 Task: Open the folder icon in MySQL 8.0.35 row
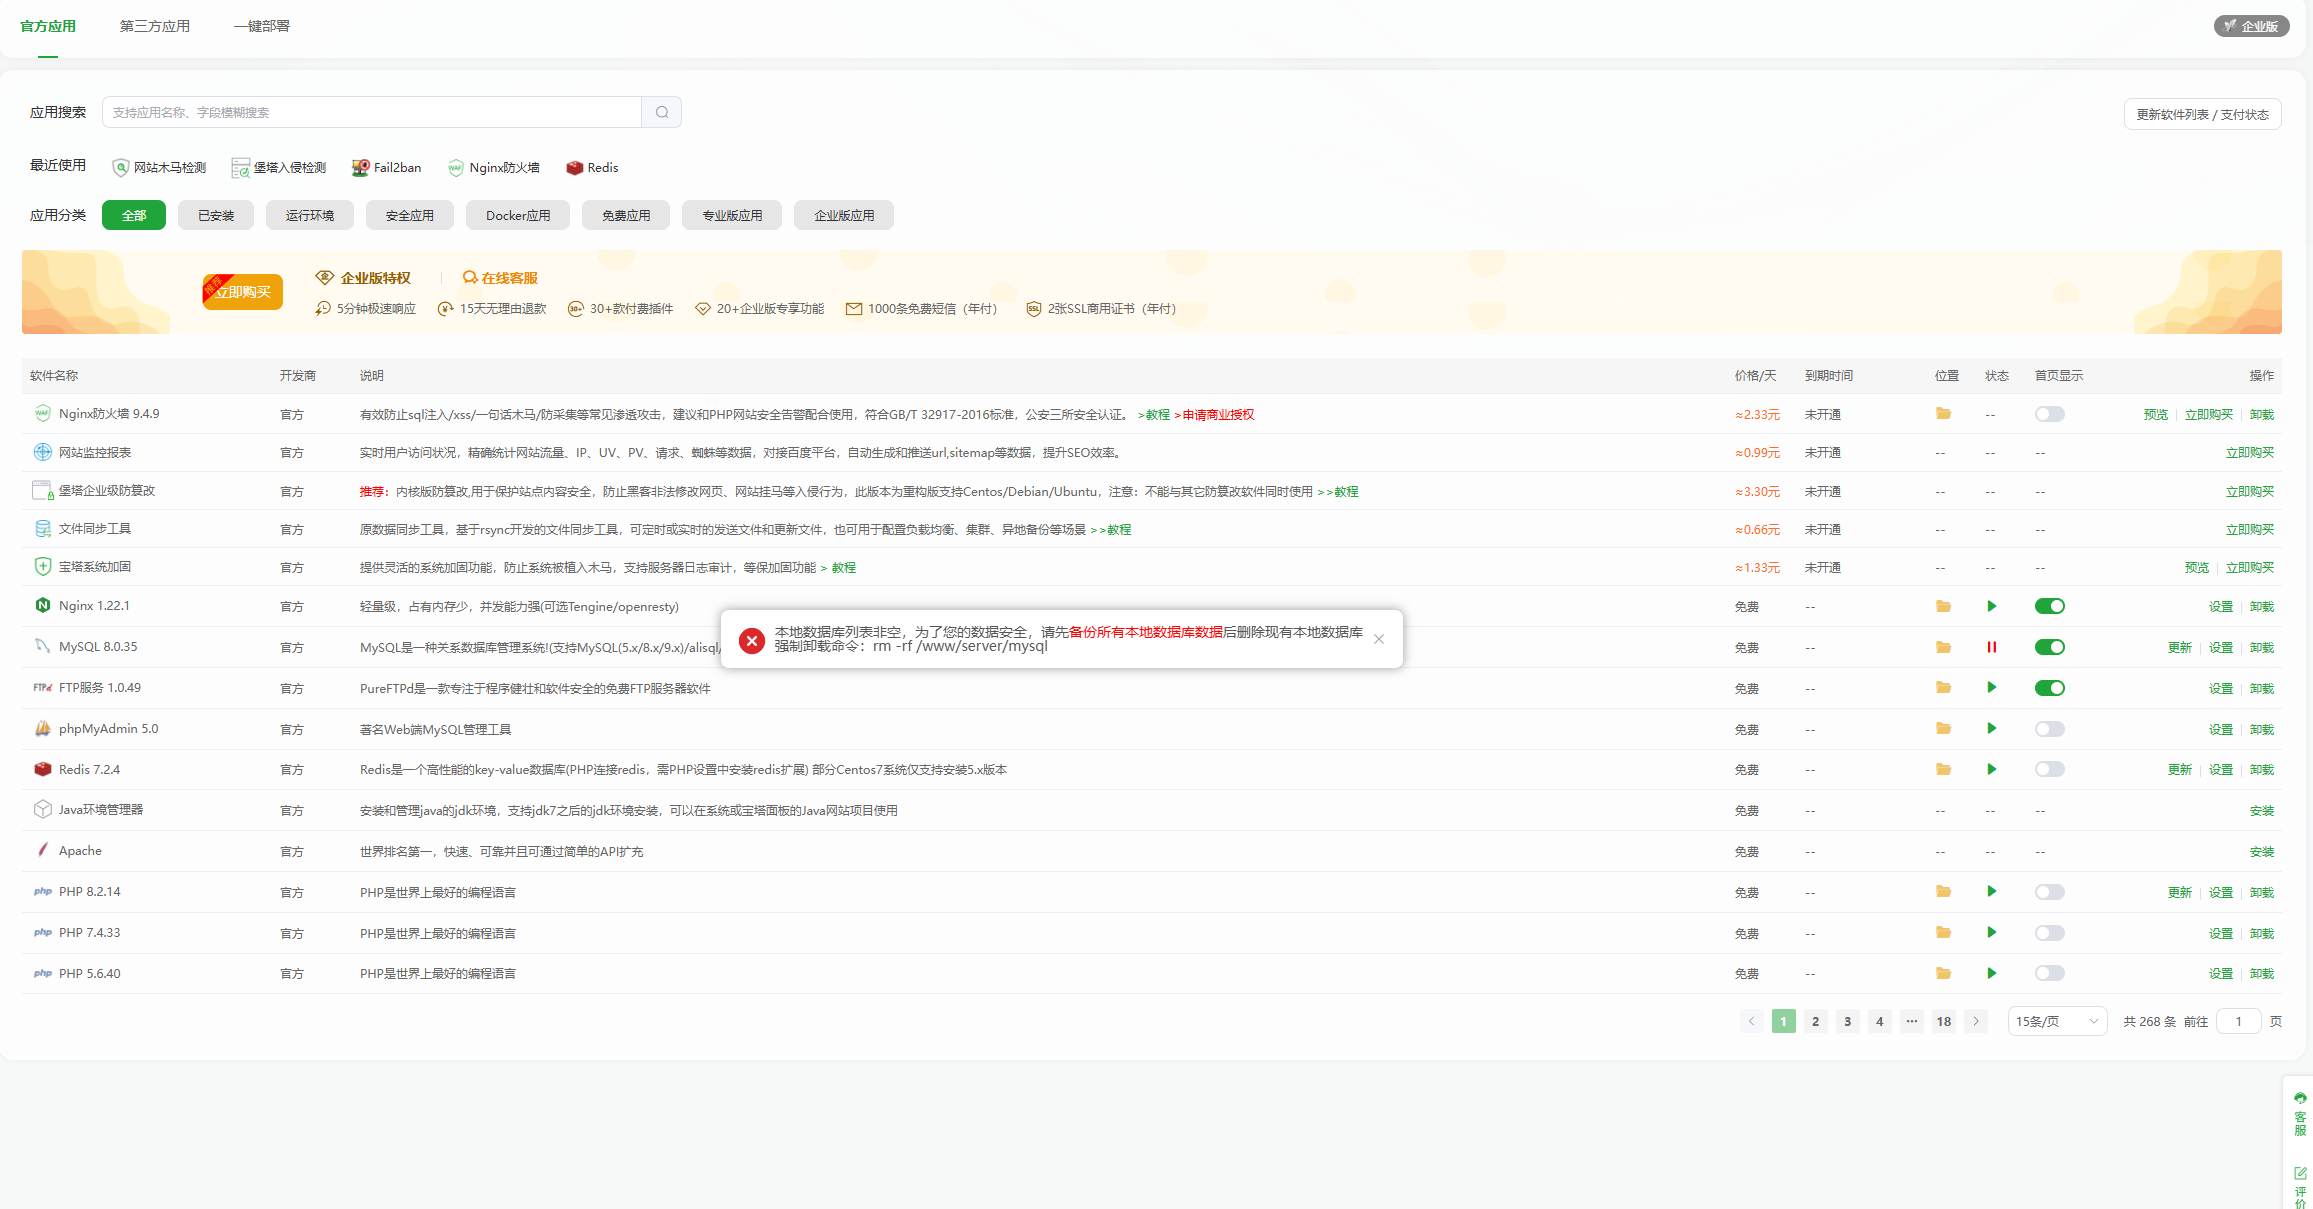coord(1943,647)
